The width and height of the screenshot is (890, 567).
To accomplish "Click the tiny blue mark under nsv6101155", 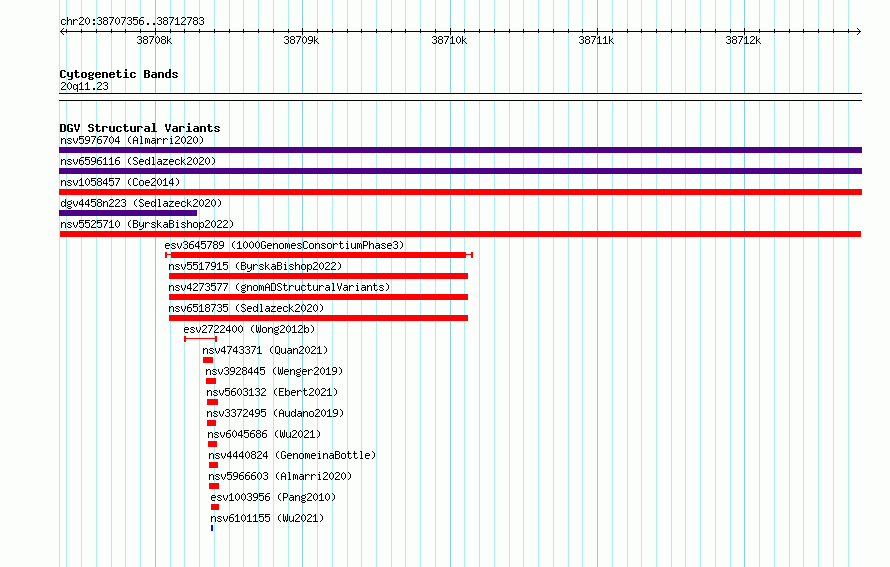I will click(212, 528).
